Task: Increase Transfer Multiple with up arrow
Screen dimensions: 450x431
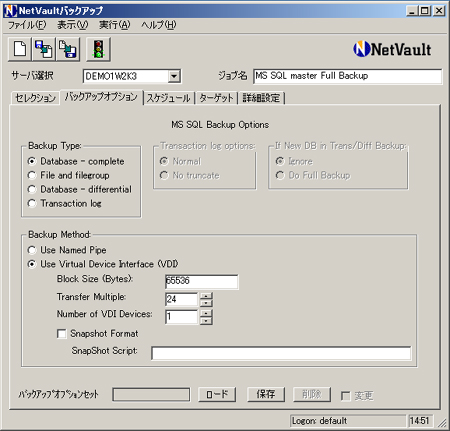Action: click(206, 296)
